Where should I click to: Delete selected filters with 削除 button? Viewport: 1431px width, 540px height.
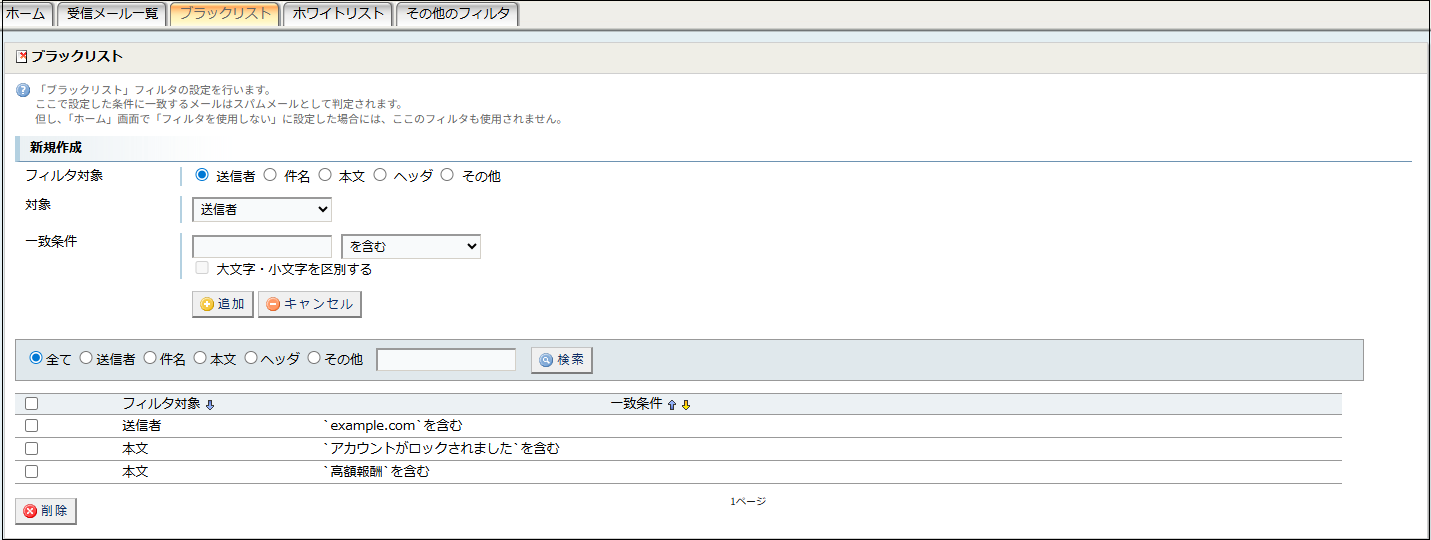coord(46,511)
